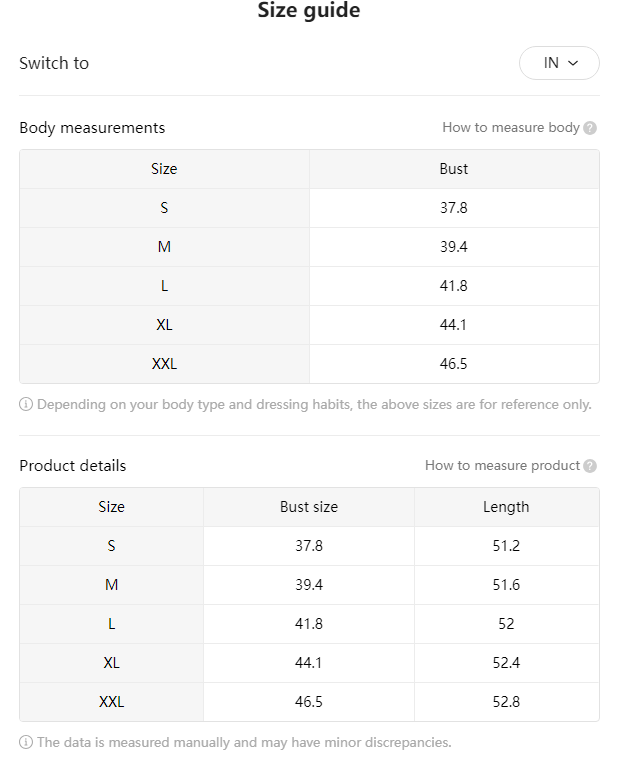
Task: Click the help icon next to How to measure body
Action: point(590,128)
